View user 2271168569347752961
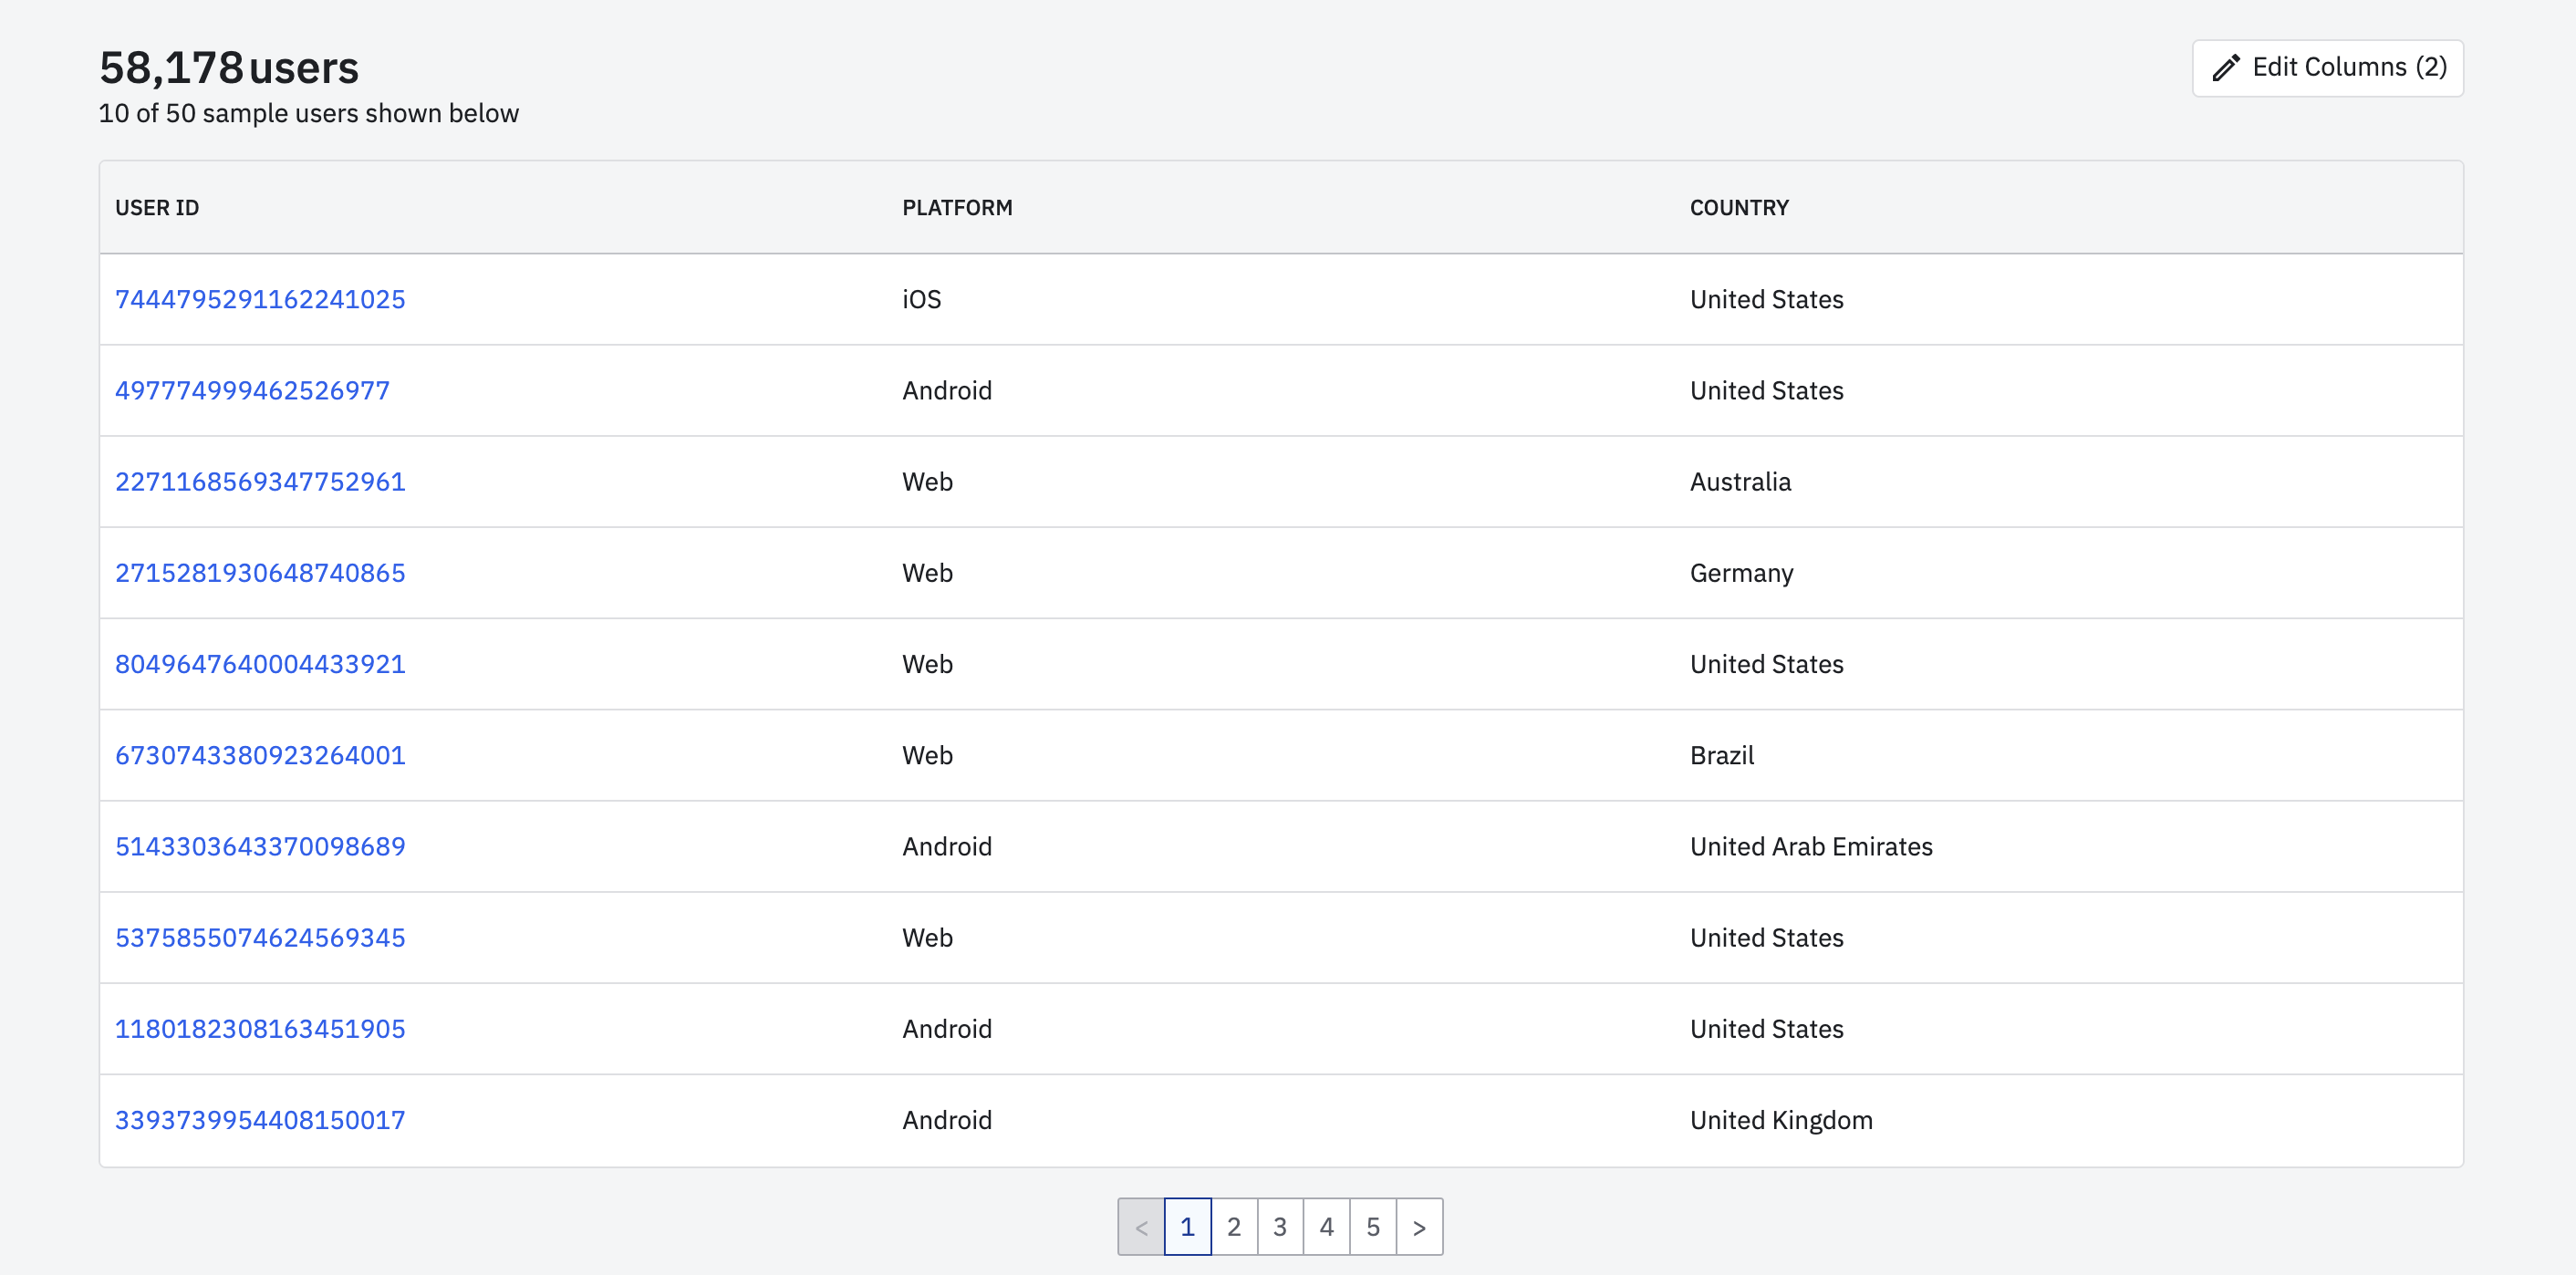The width and height of the screenshot is (2576, 1275). tap(260, 482)
